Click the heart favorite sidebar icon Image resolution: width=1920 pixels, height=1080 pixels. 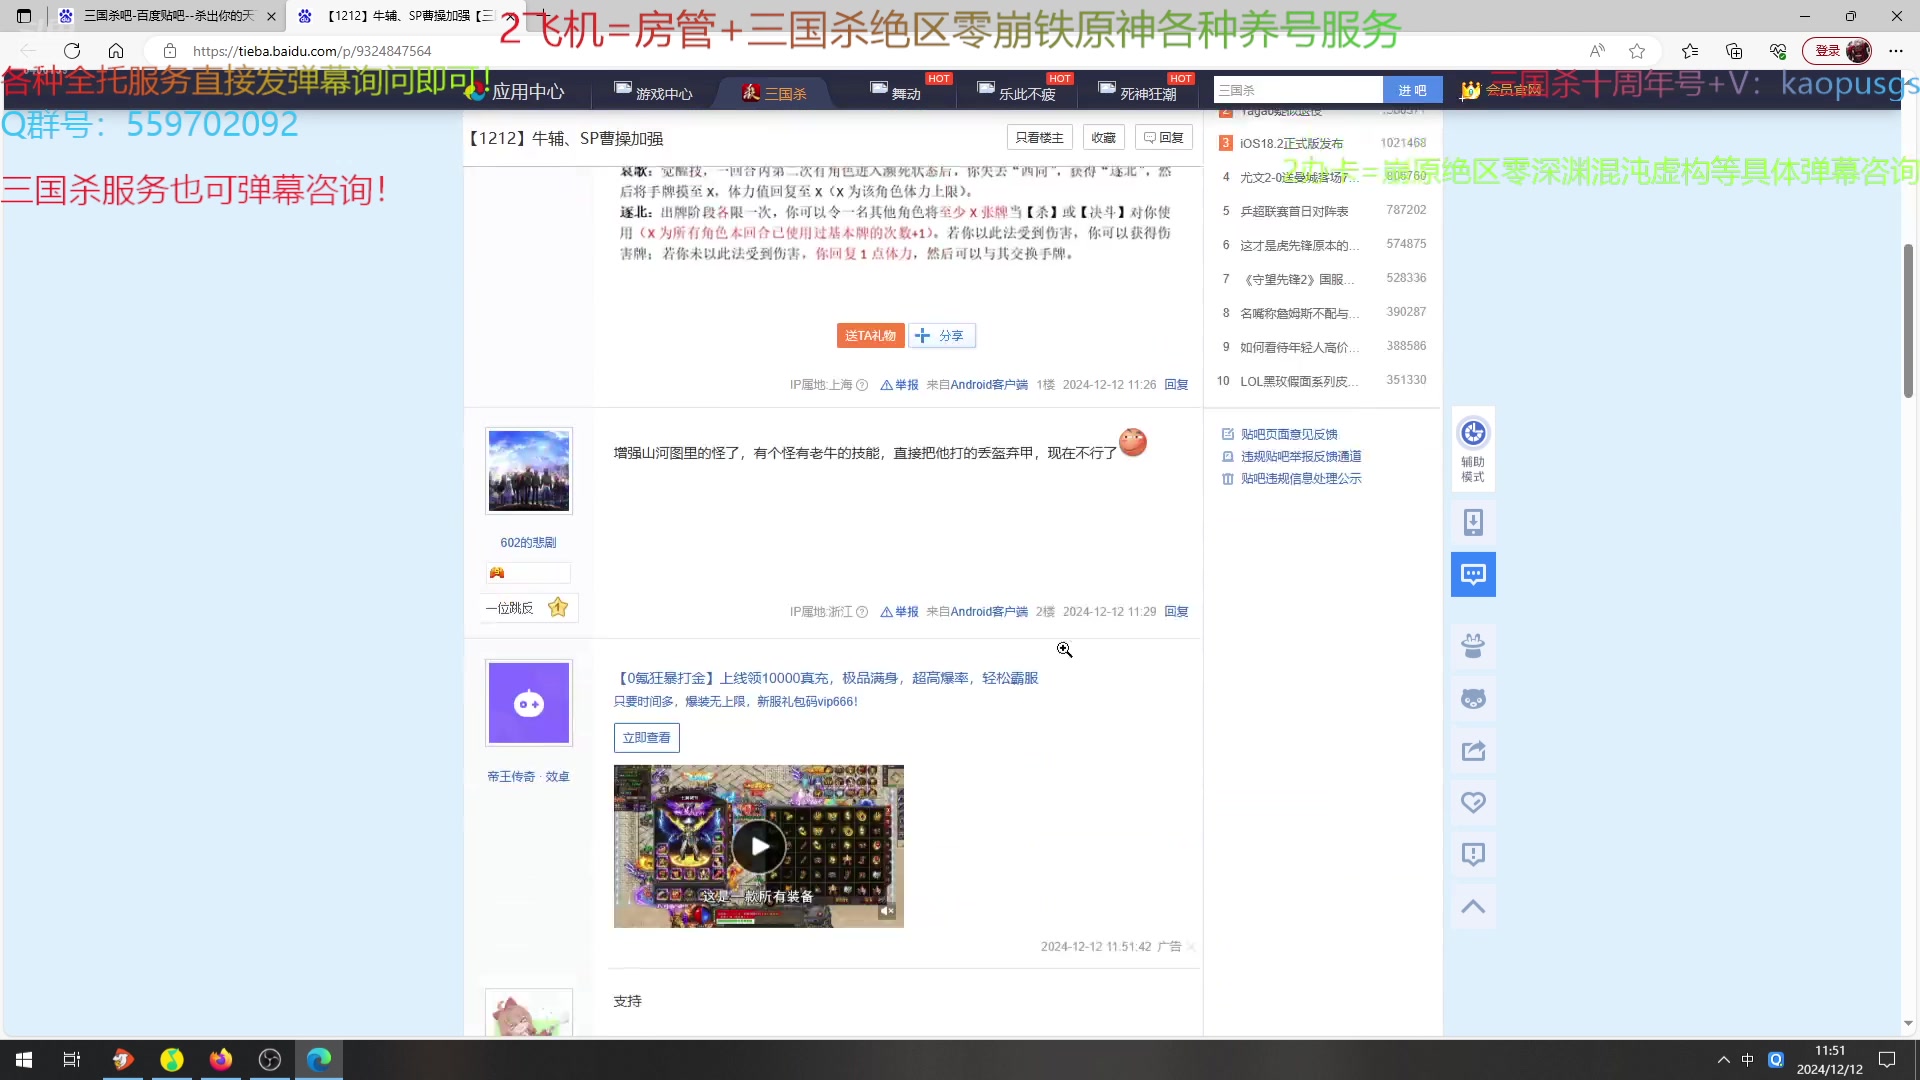1473,802
